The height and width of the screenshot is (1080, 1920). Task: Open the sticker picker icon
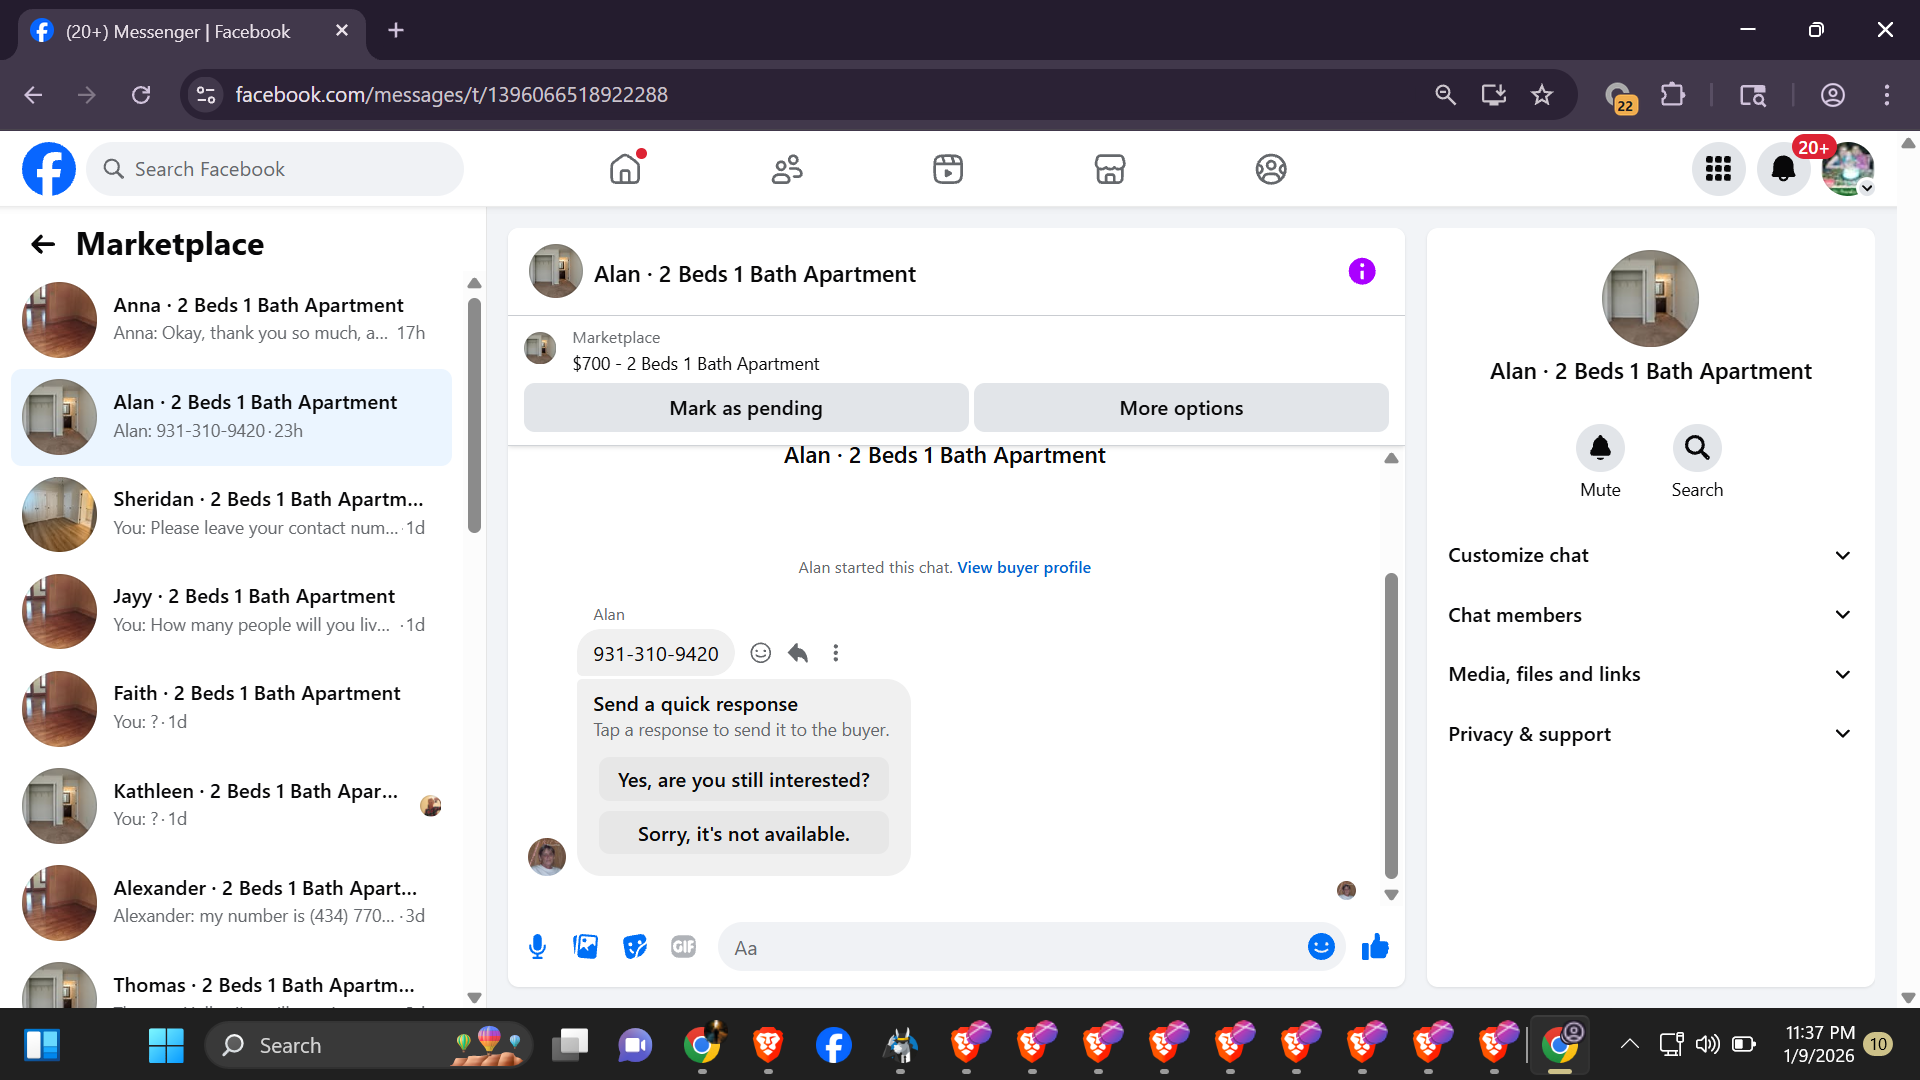pos(635,947)
